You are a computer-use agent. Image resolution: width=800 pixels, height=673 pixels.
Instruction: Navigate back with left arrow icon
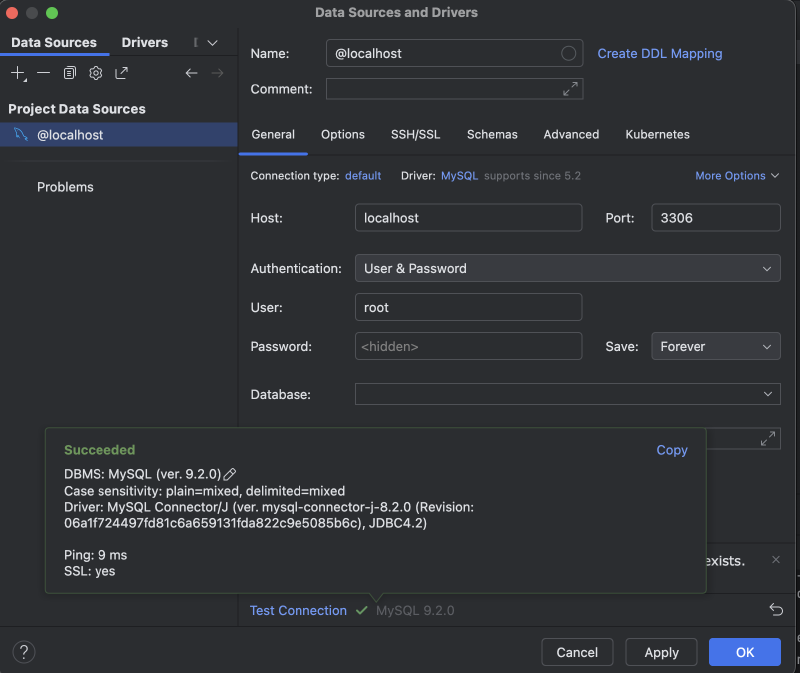tap(191, 73)
